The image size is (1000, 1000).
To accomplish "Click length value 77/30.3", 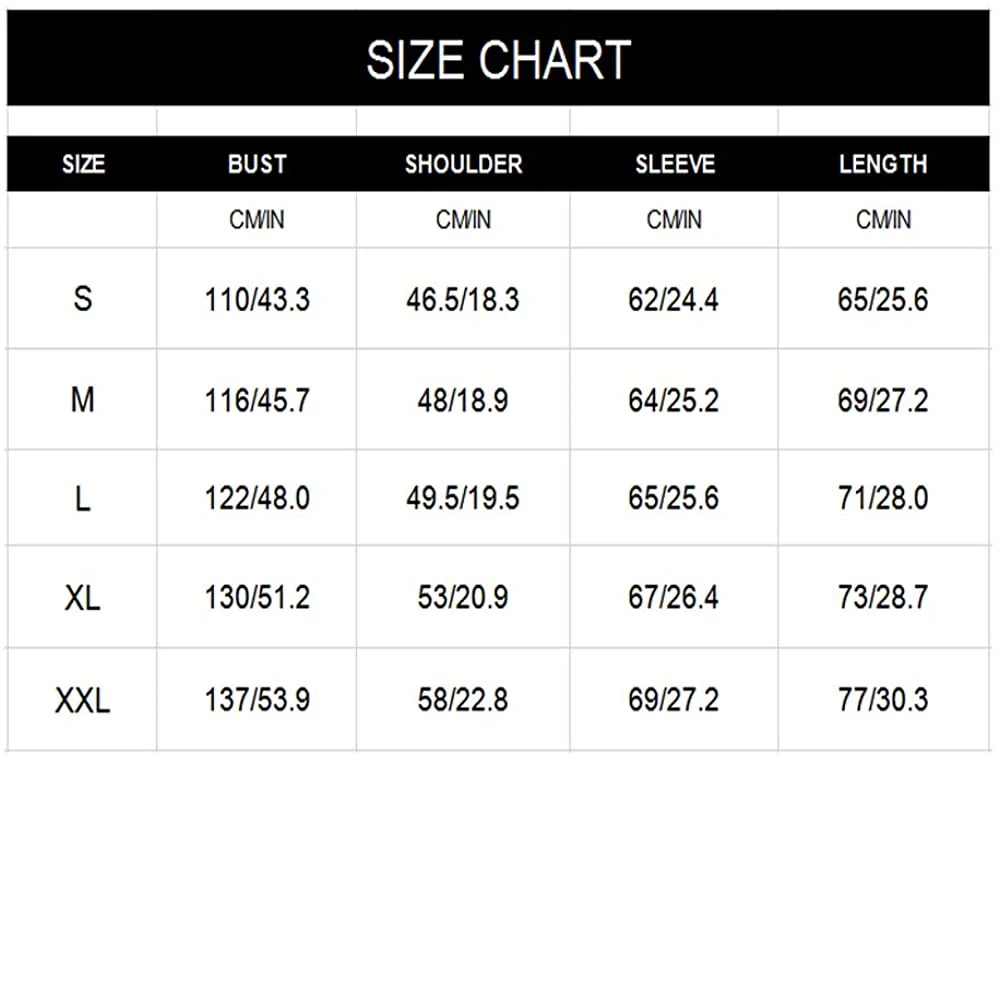I will point(883,700).
